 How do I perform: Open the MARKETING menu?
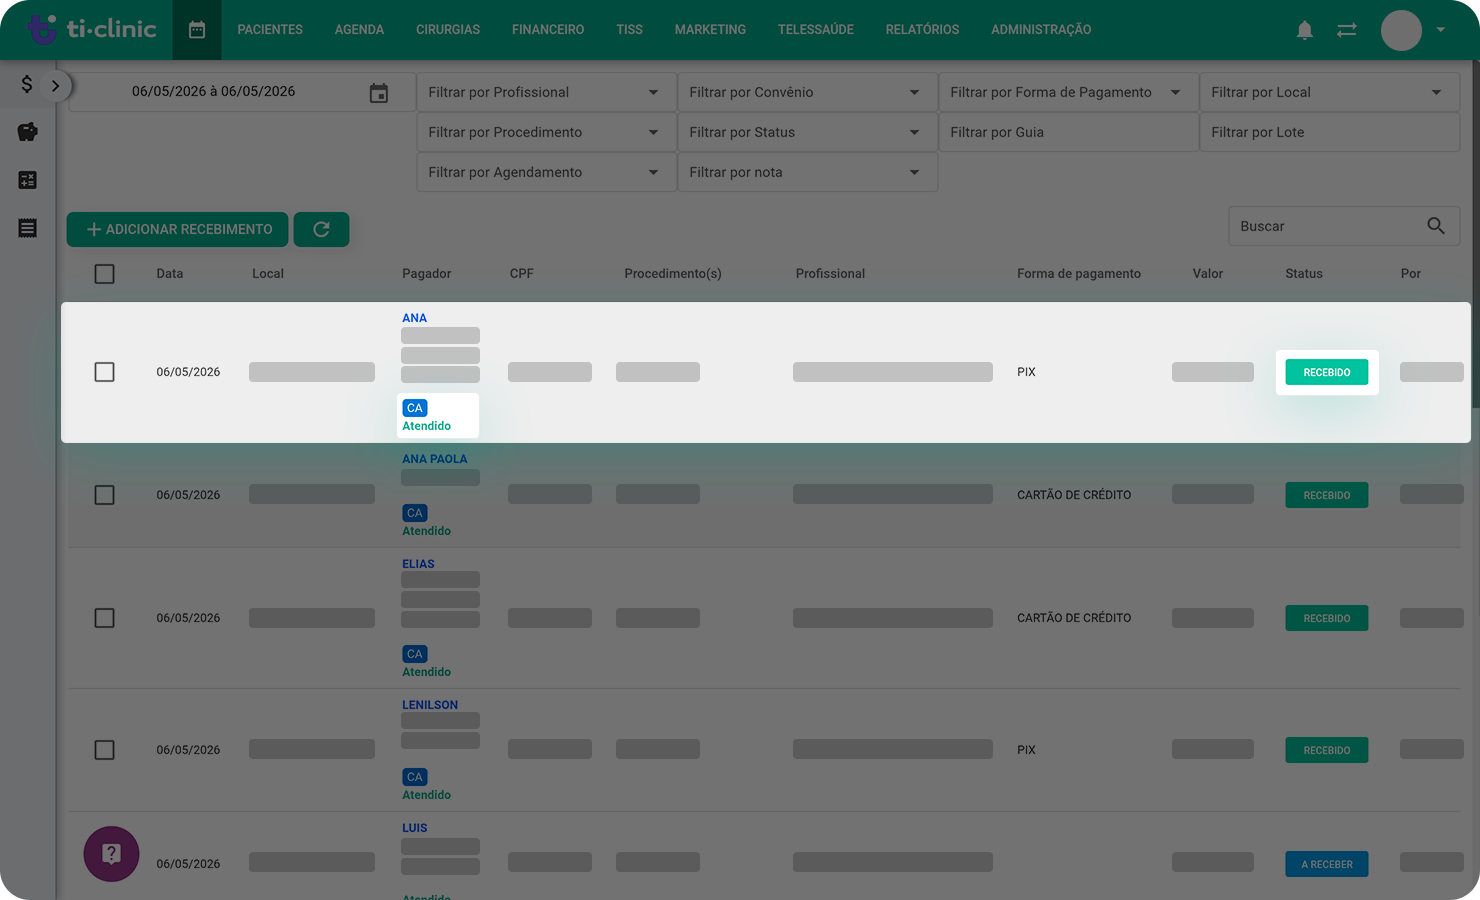click(710, 30)
